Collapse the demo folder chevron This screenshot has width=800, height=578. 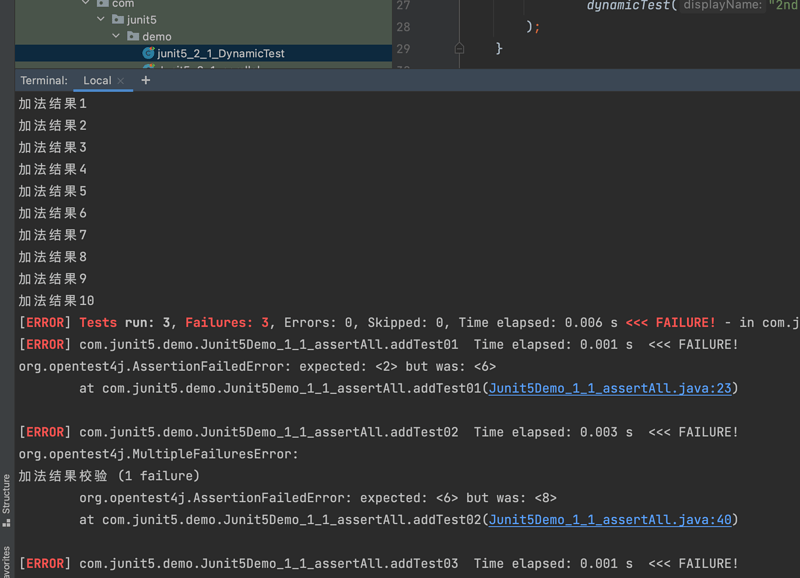pyautogui.click(x=116, y=36)
